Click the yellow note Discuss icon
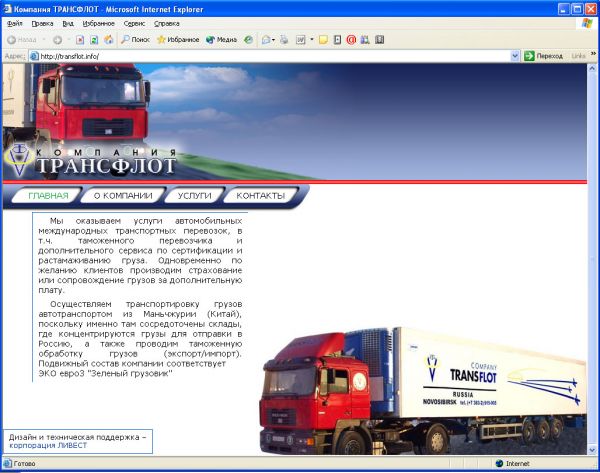Viewport: 600px width, 473px height. click(323, 40)
